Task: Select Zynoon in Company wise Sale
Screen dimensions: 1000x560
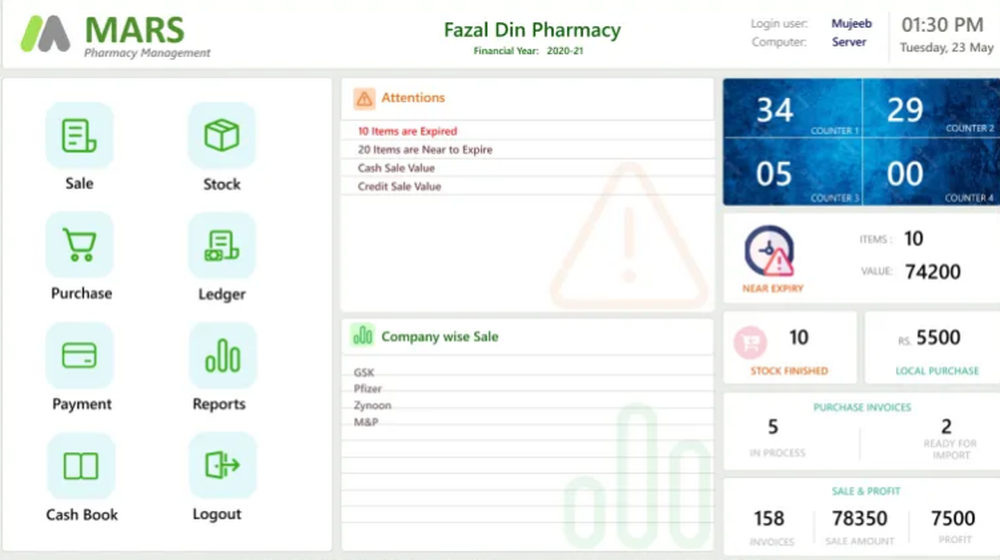Action: (372, 405)
